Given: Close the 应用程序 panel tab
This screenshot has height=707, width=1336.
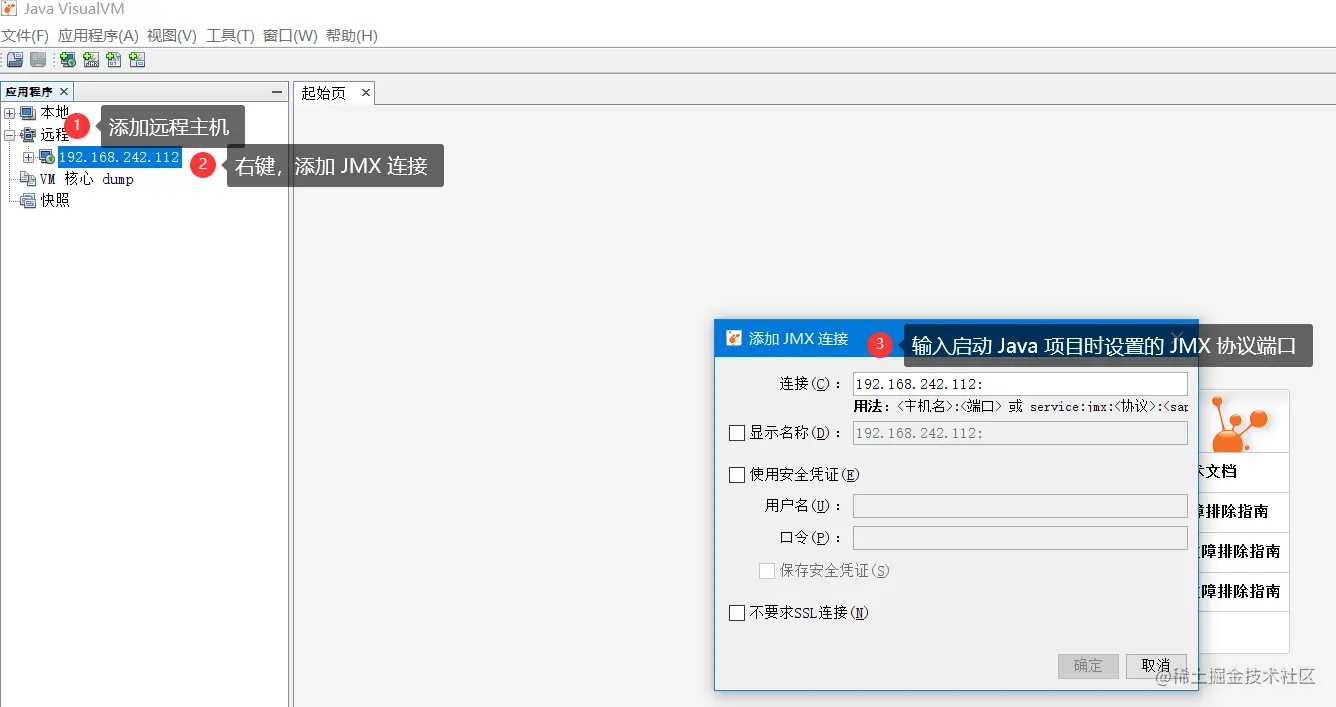Looking at the screenshot, I should point(64,92).
